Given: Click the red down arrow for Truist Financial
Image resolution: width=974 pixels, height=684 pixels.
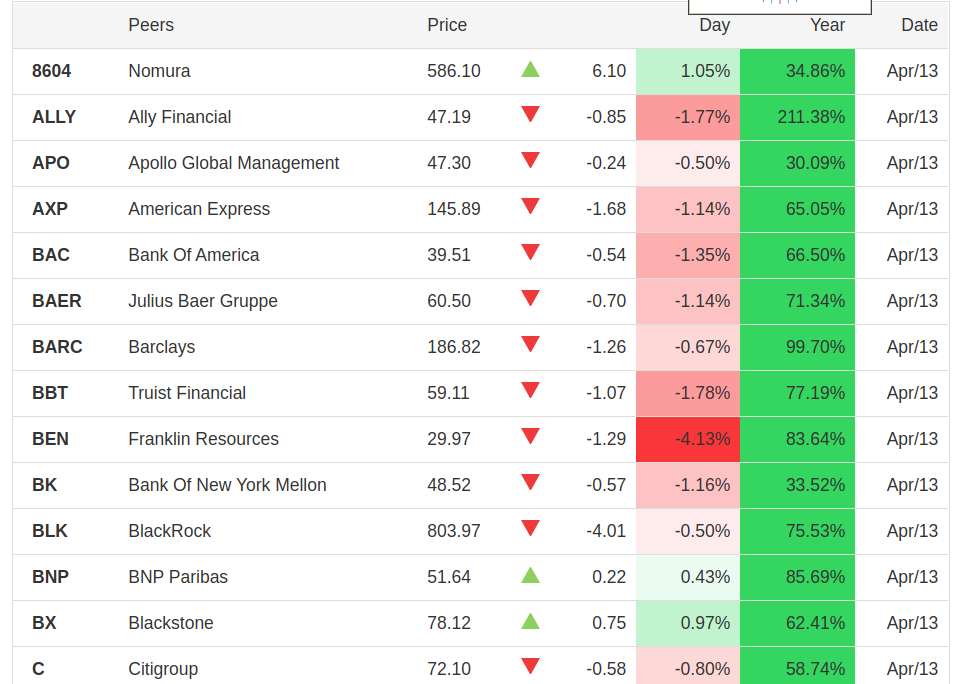Looking at the screenshot, I should (x=530, y=390).
